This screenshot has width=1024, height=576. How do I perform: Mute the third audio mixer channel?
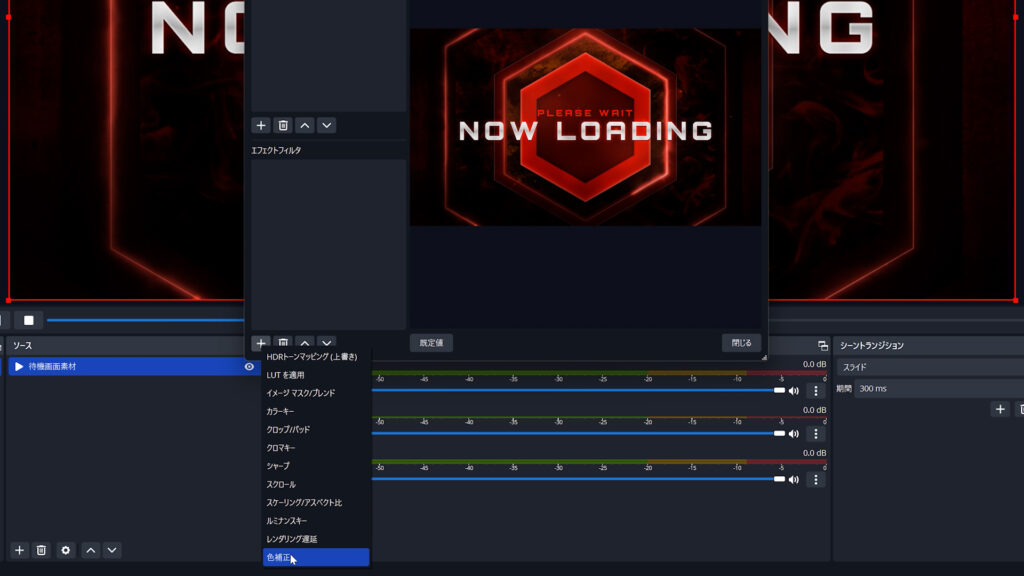pyautogui.click(x=794, y=480)
